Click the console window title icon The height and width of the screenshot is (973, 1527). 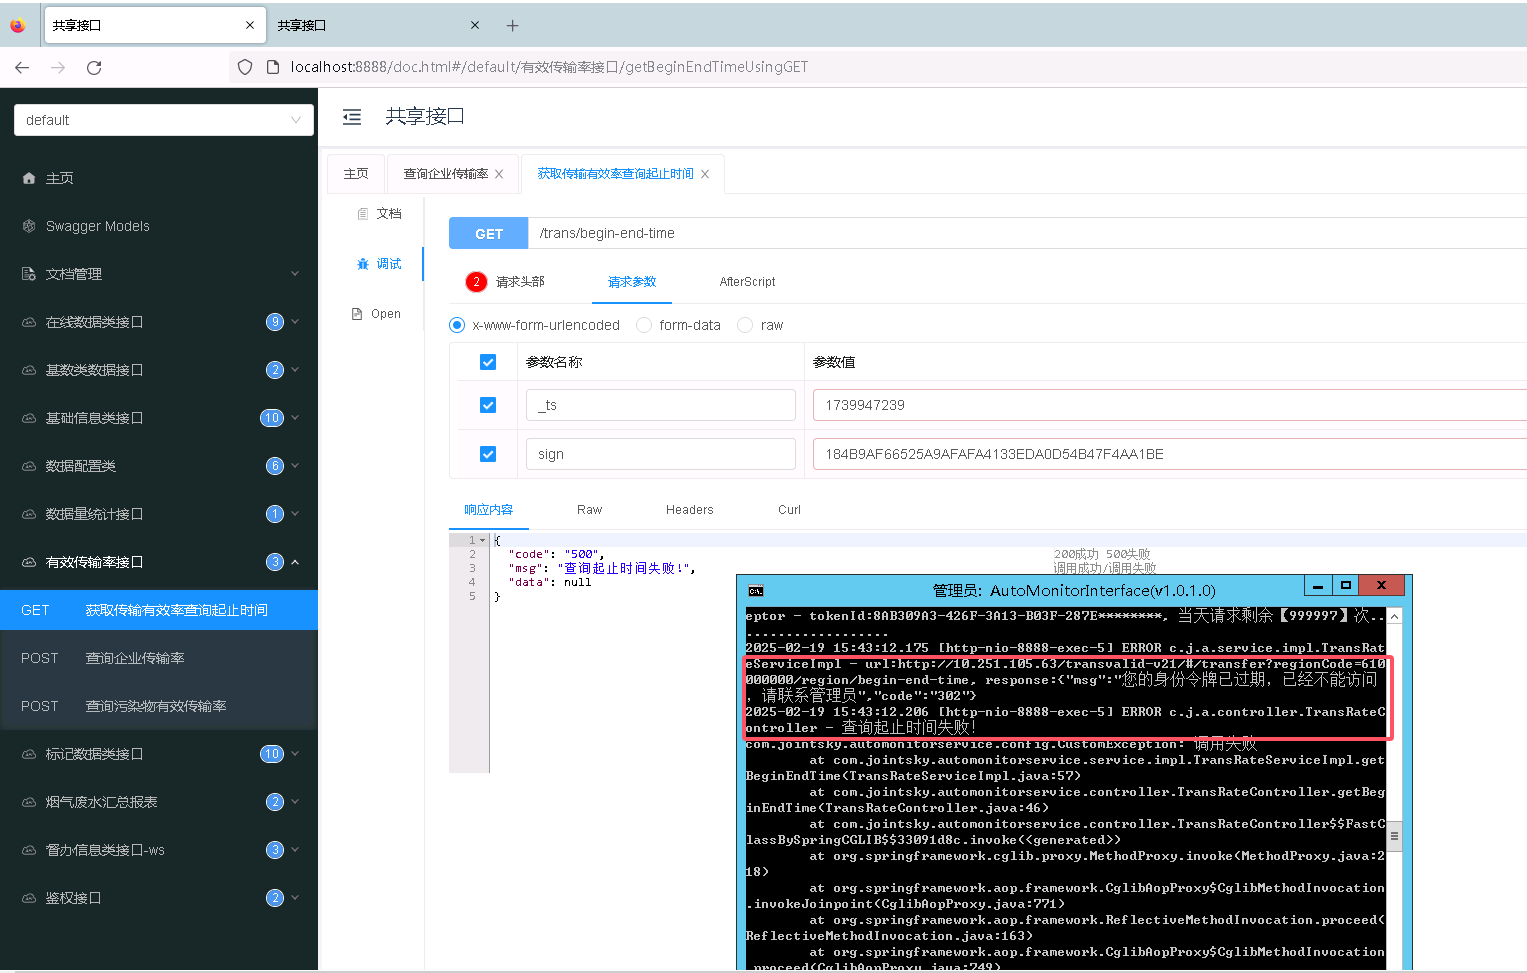[756, 591]
